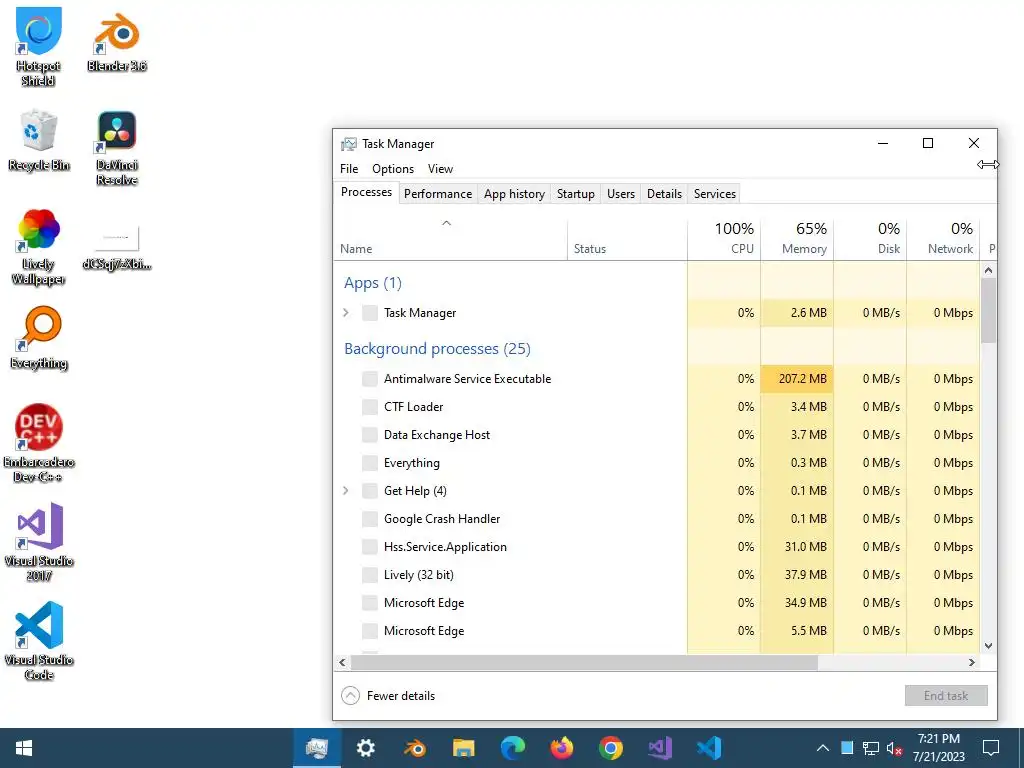Switch to the Services tab
This screenshot has width=1024, height=768.
[x=714, y=194]
